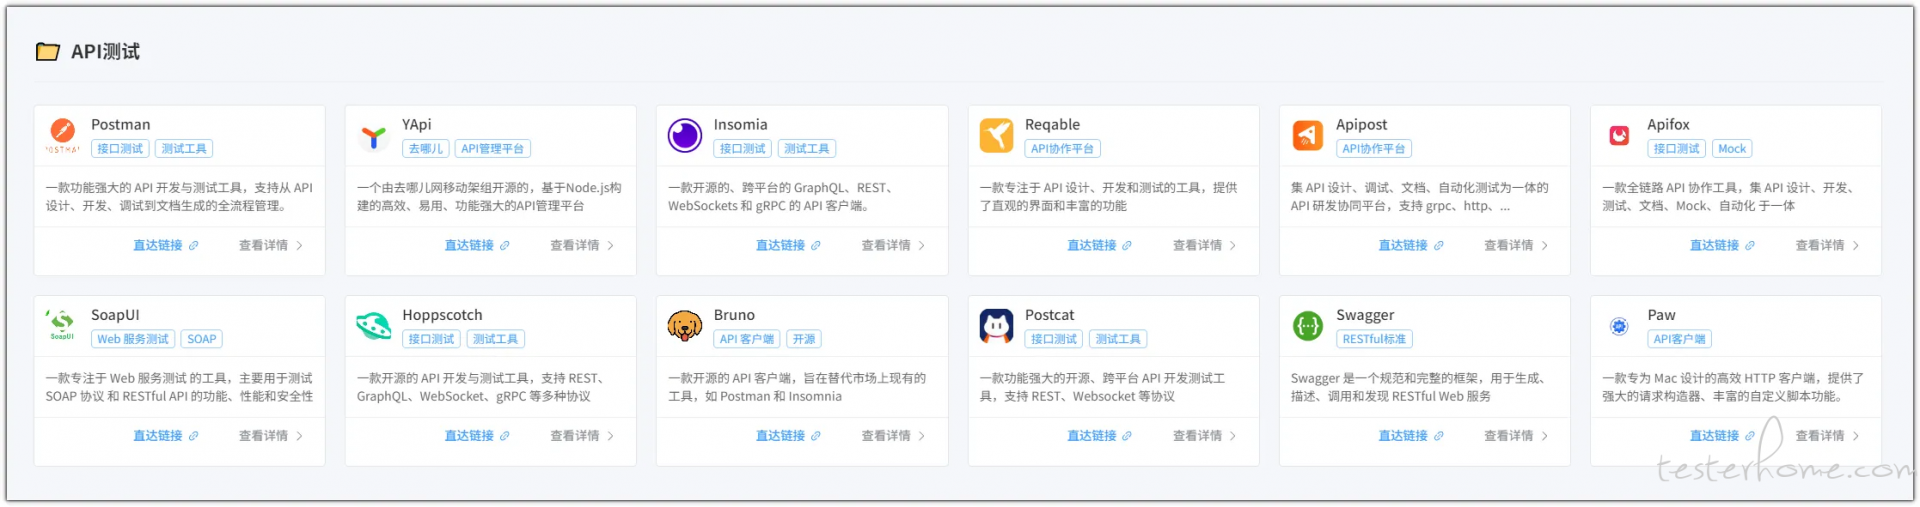1920x507 pixels.
Task: Click the Swagger card title
Action: point(1365,315)
